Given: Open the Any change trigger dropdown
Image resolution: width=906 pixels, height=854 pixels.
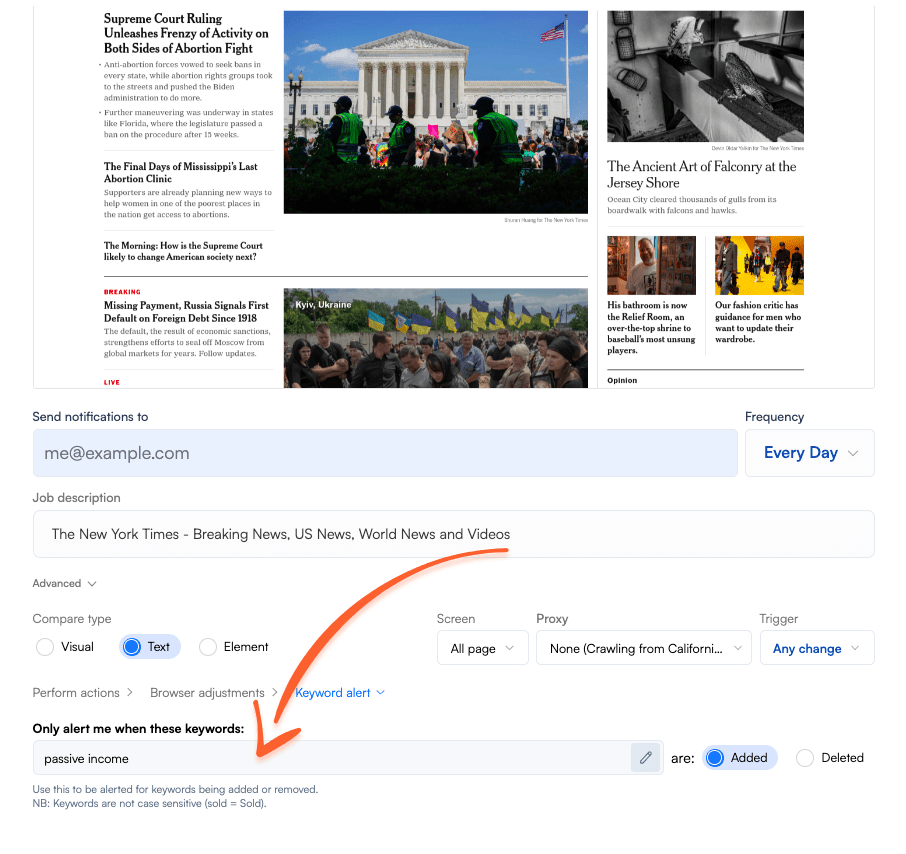Looking at the screenshot, I should pos(816,648).
